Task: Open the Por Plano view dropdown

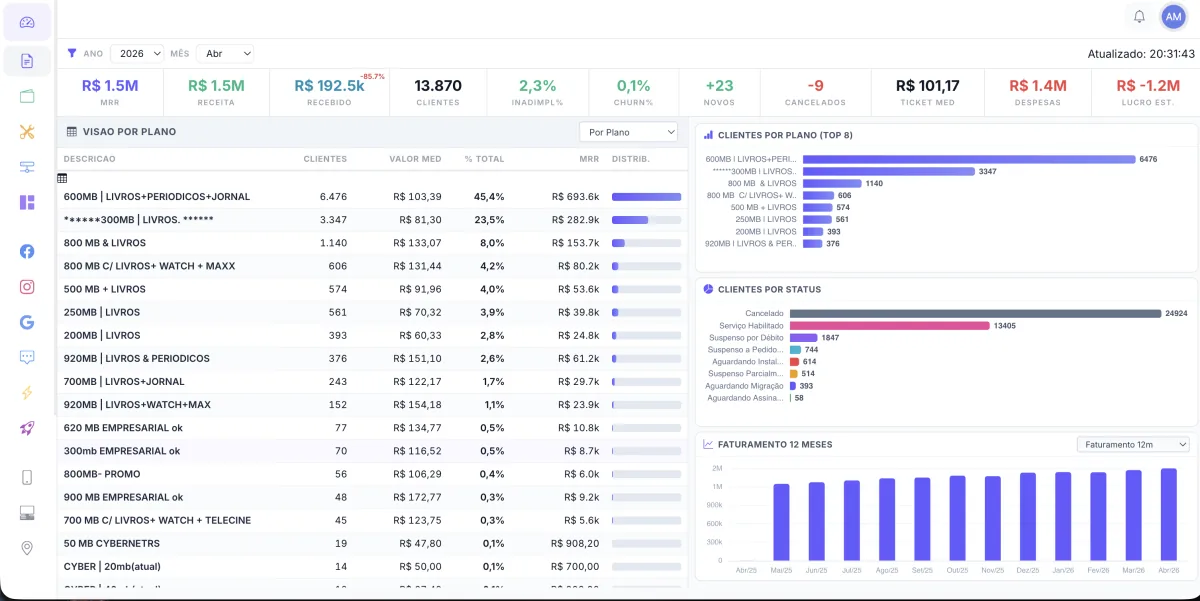Action: click(x=628, y=132)
